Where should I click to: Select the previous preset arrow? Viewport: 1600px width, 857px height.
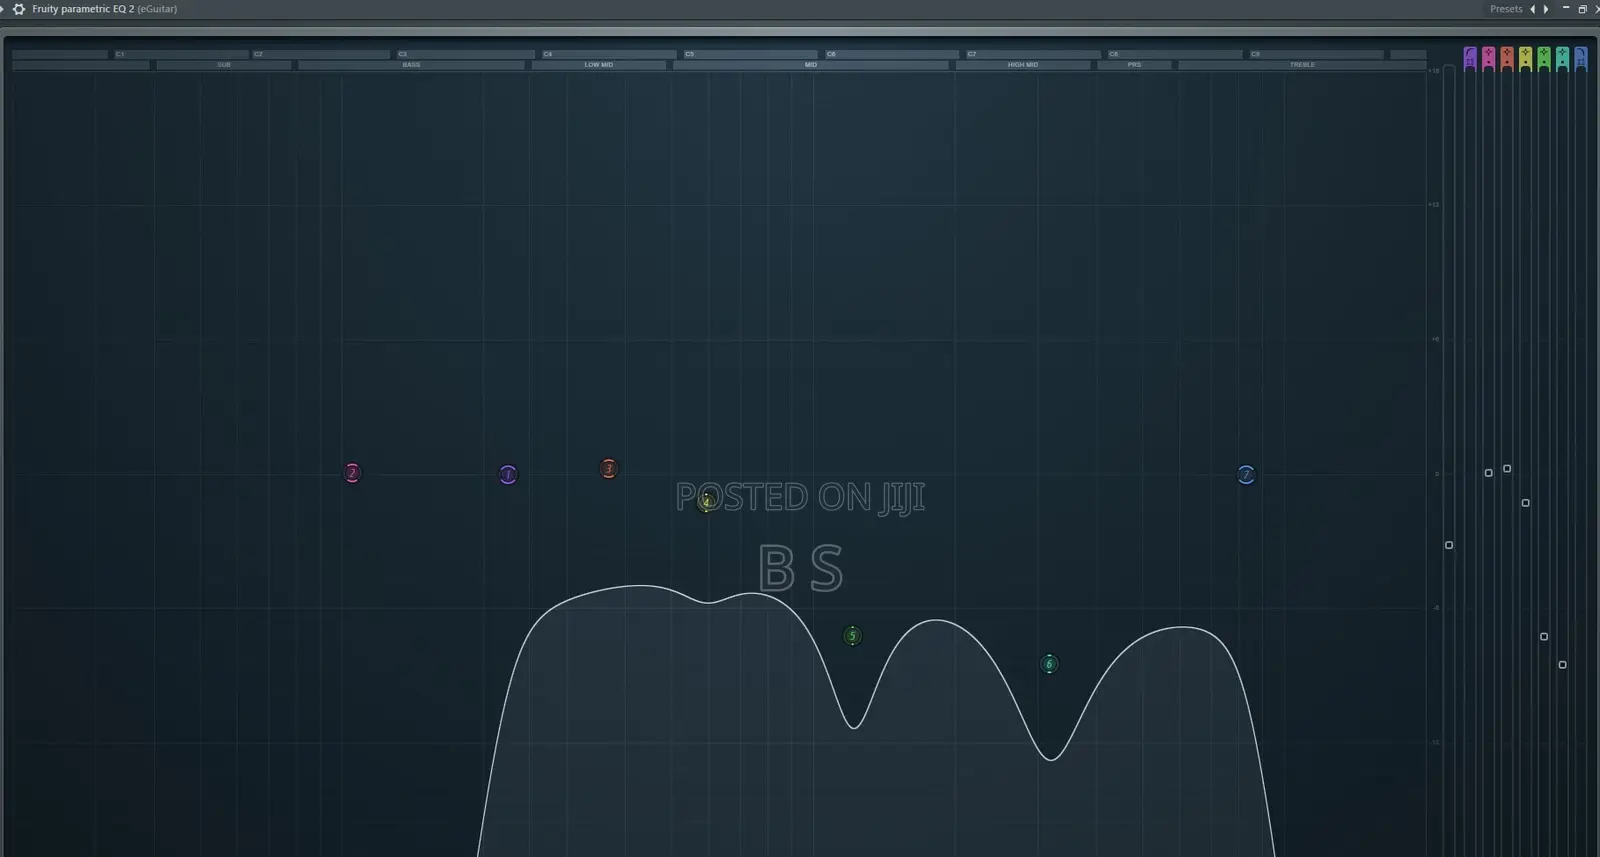(1533, 9)
